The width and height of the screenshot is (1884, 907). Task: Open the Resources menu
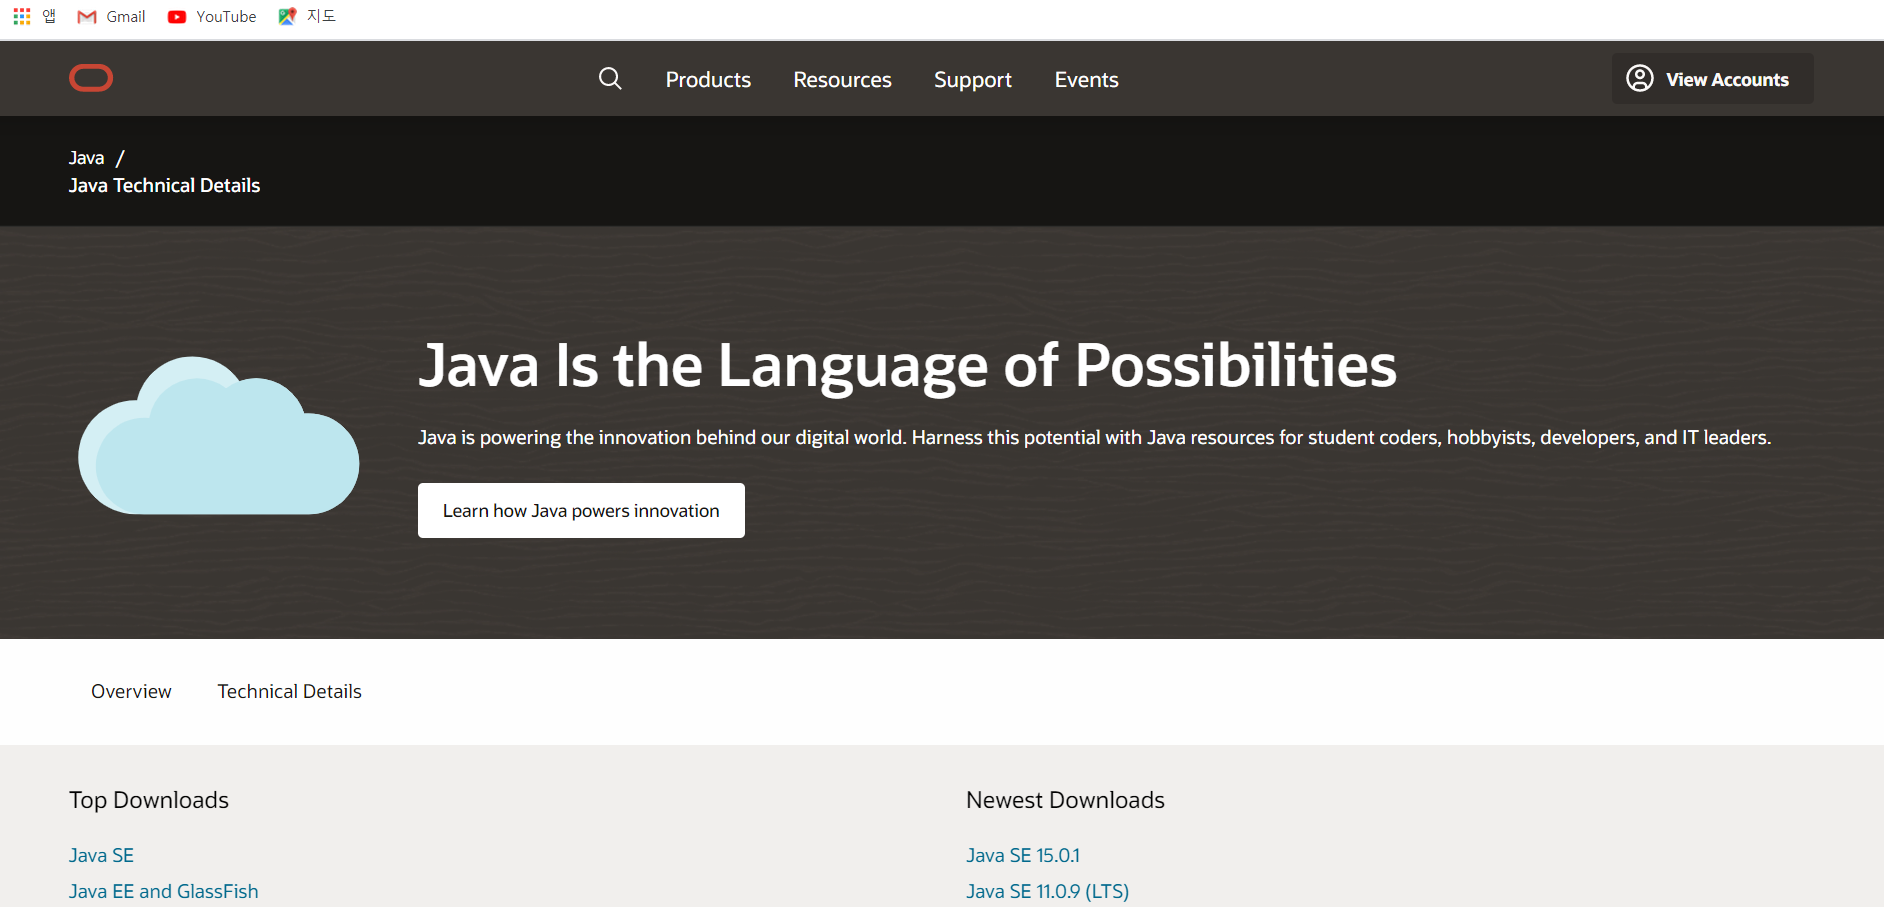point(842,80)
